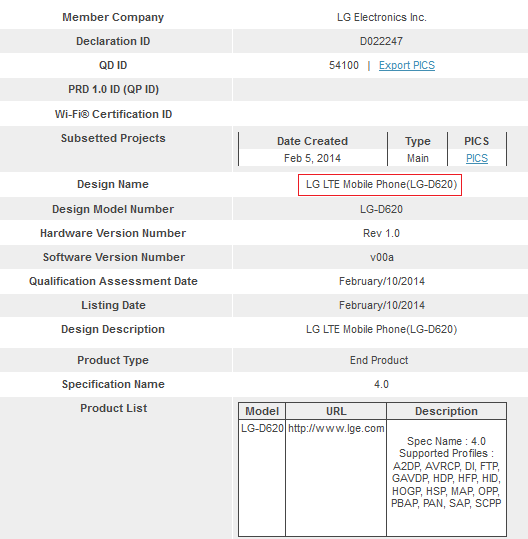Screen dimensions: 528x539
Task: Click the PICS column header
Action: [x=477, y=141]
